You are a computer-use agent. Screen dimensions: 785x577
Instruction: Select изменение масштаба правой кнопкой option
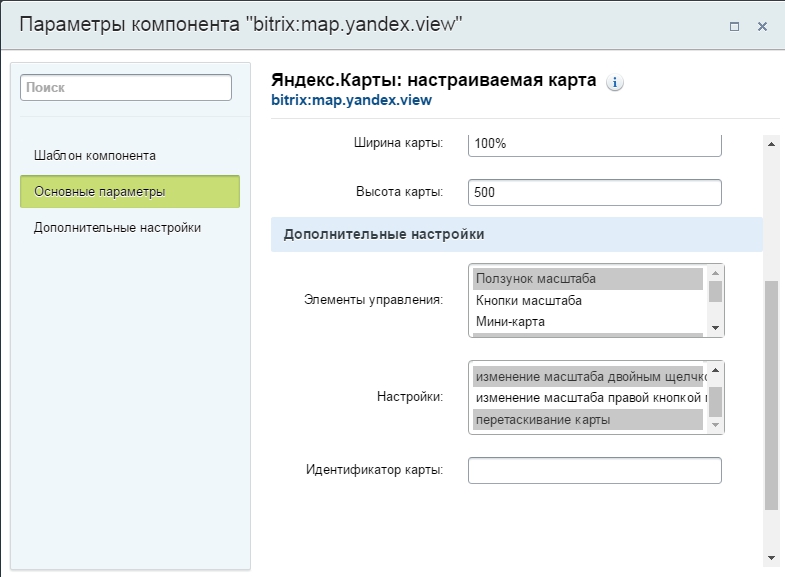pyautogui.click(x=589, y=398)
